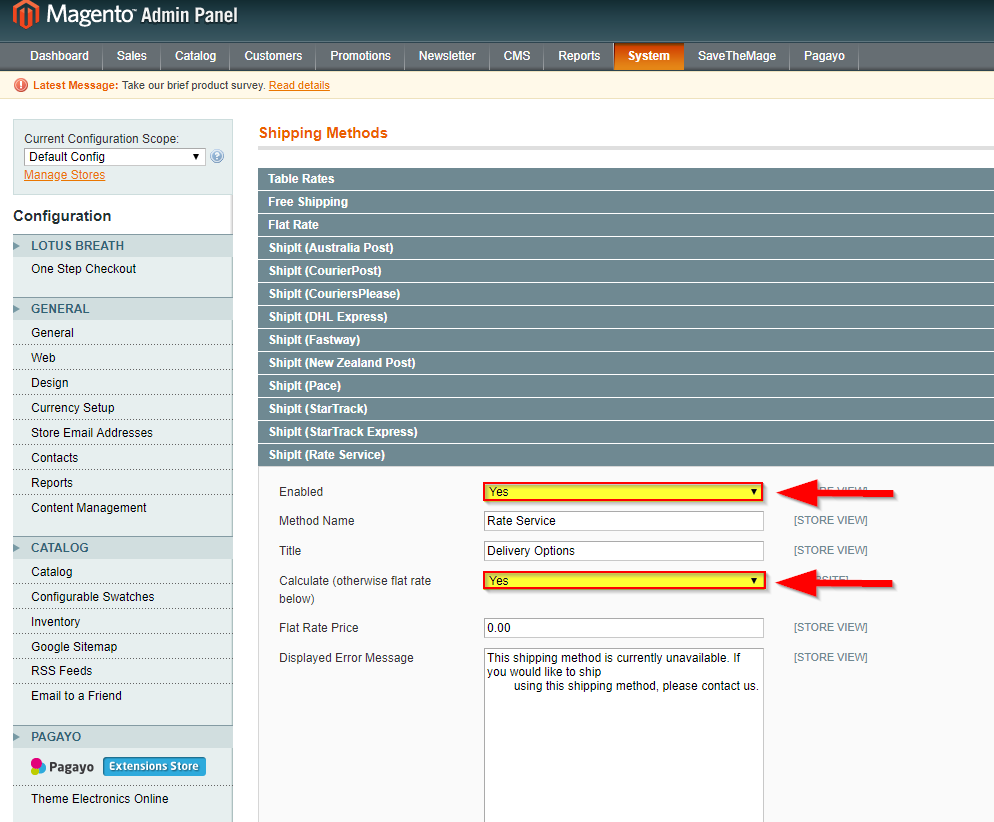Click the Flat Rate Price field

pos(623,628)
